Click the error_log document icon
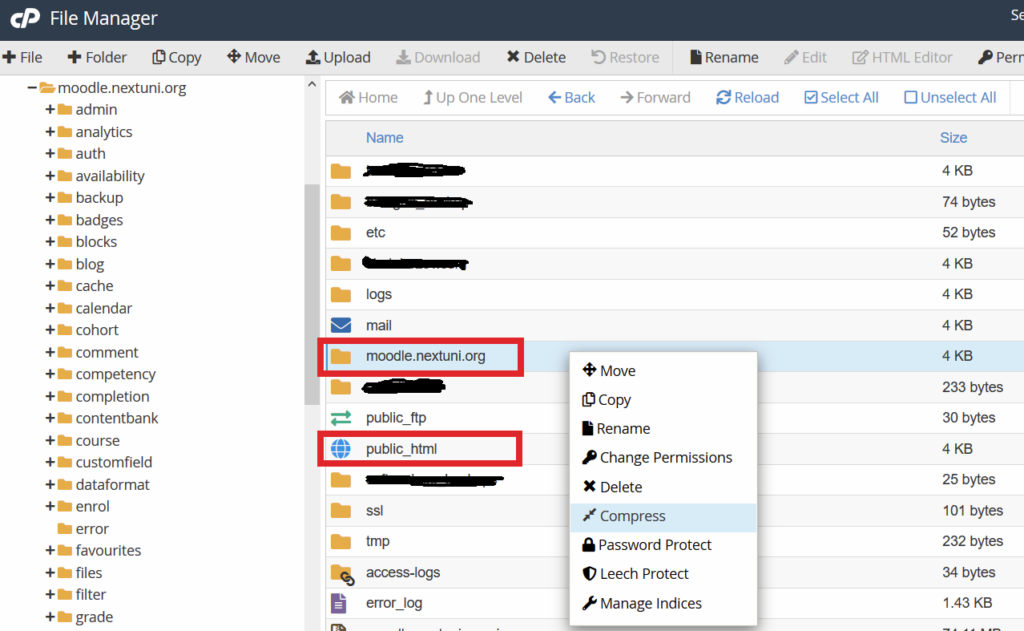This screenshot has height=631, width=1024. pos(338,603)
